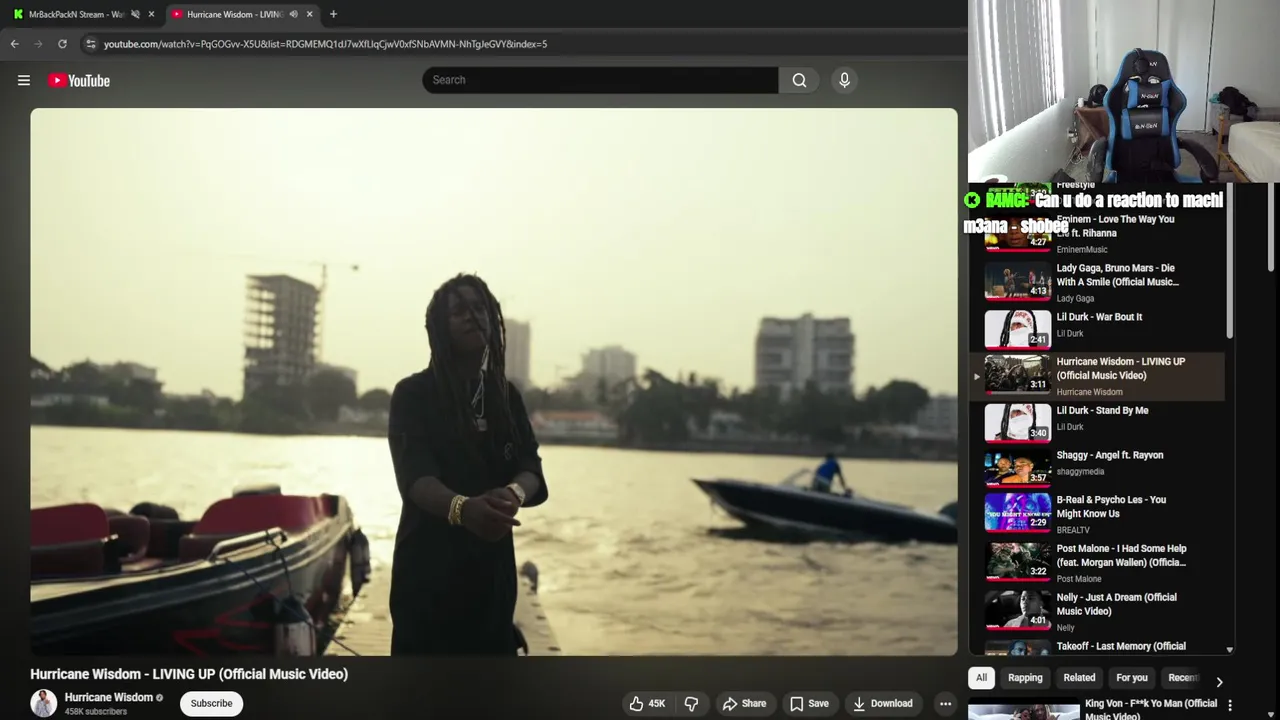
Task: Select the For you filter chip
Action: point(1132,678)
